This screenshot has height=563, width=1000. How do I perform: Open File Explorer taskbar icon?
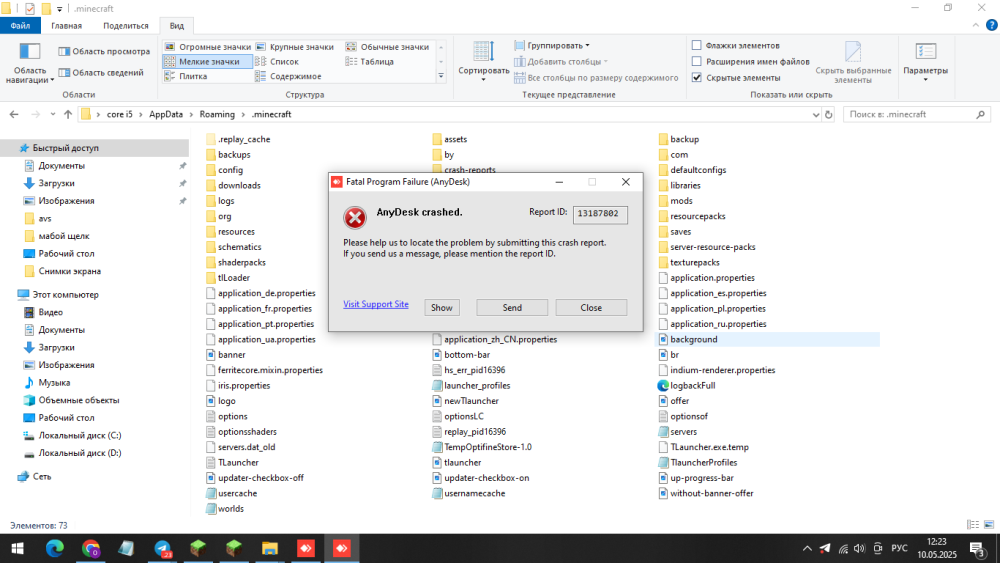[x=270, y=548]
